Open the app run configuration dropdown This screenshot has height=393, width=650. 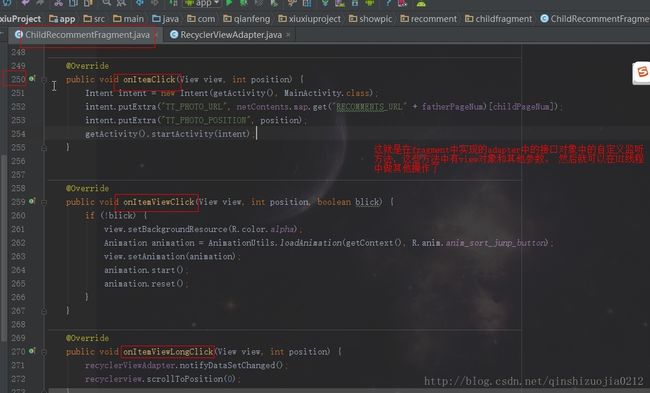[x=202, y=3]
